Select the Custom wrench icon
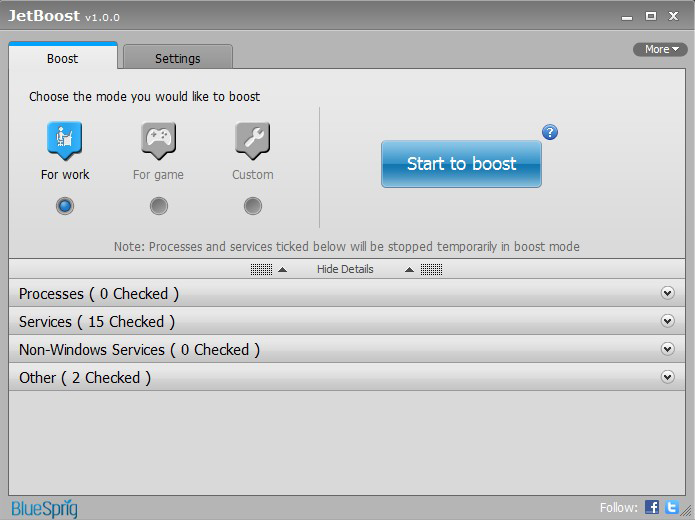 253,140
